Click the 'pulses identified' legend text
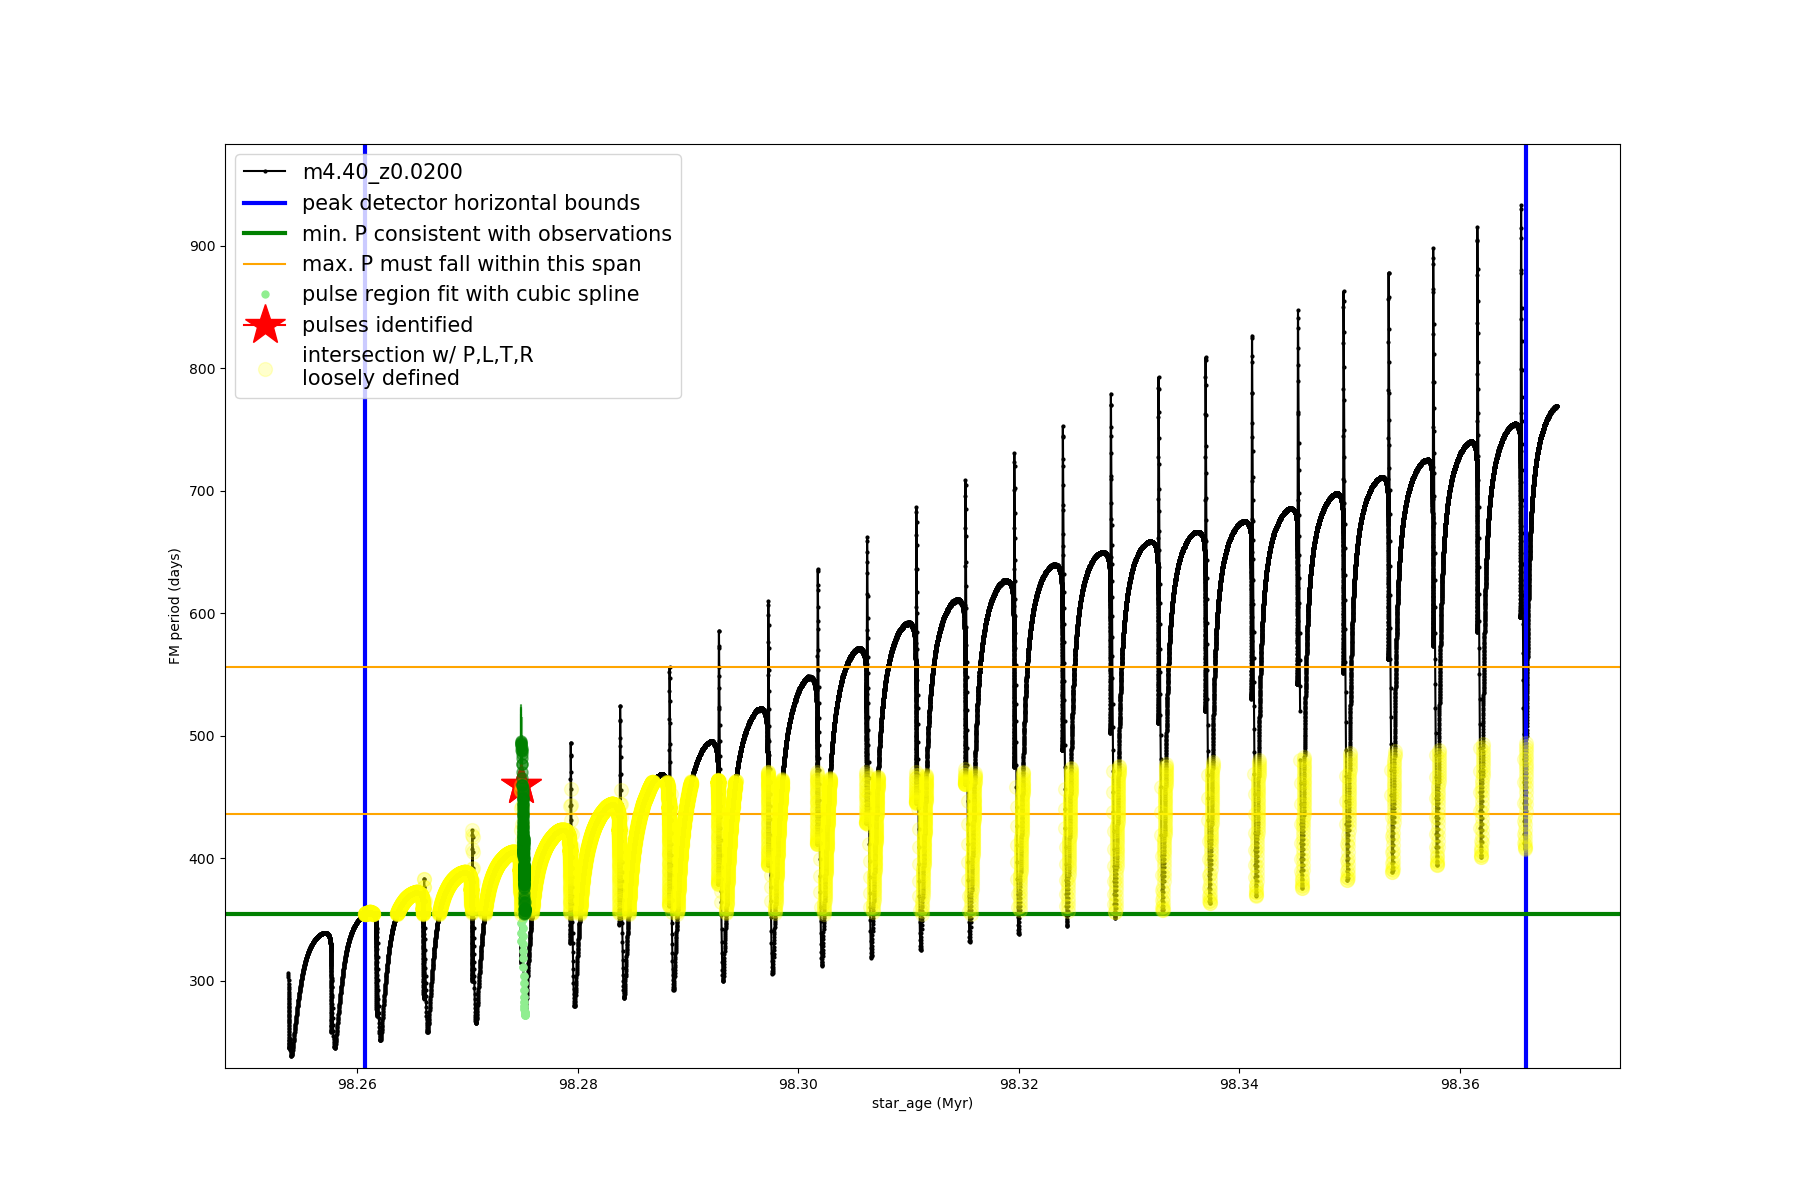The height and width of the screenshot is (1200, 1800). coord(387,325)
